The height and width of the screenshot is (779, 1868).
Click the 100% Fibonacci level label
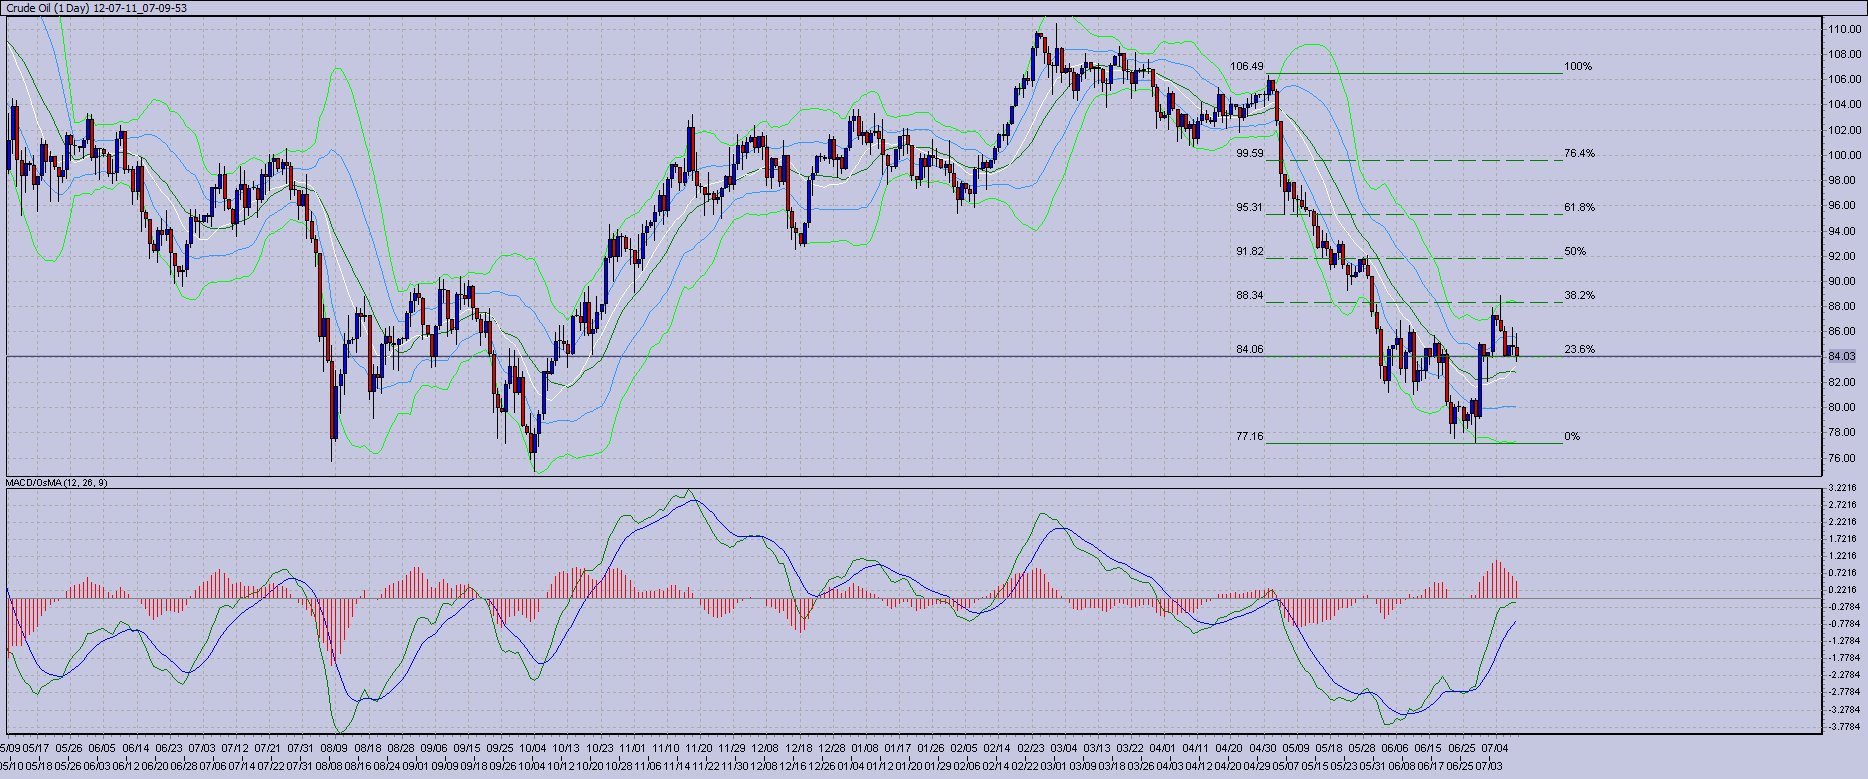coord(1578,67)
